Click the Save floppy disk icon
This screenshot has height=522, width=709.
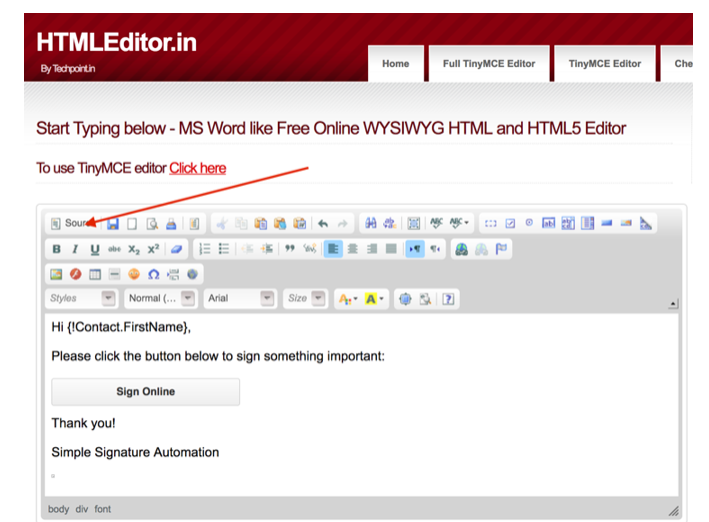[113, 223]
